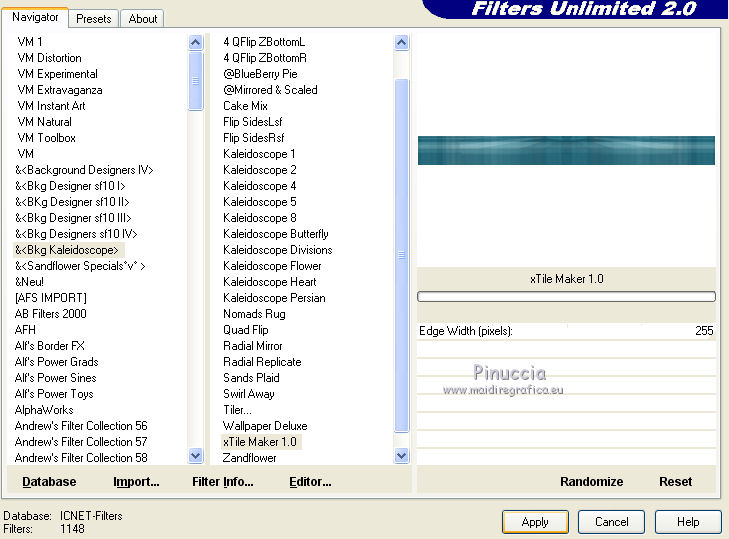Choose Swirl Away filter

(248, 393)
